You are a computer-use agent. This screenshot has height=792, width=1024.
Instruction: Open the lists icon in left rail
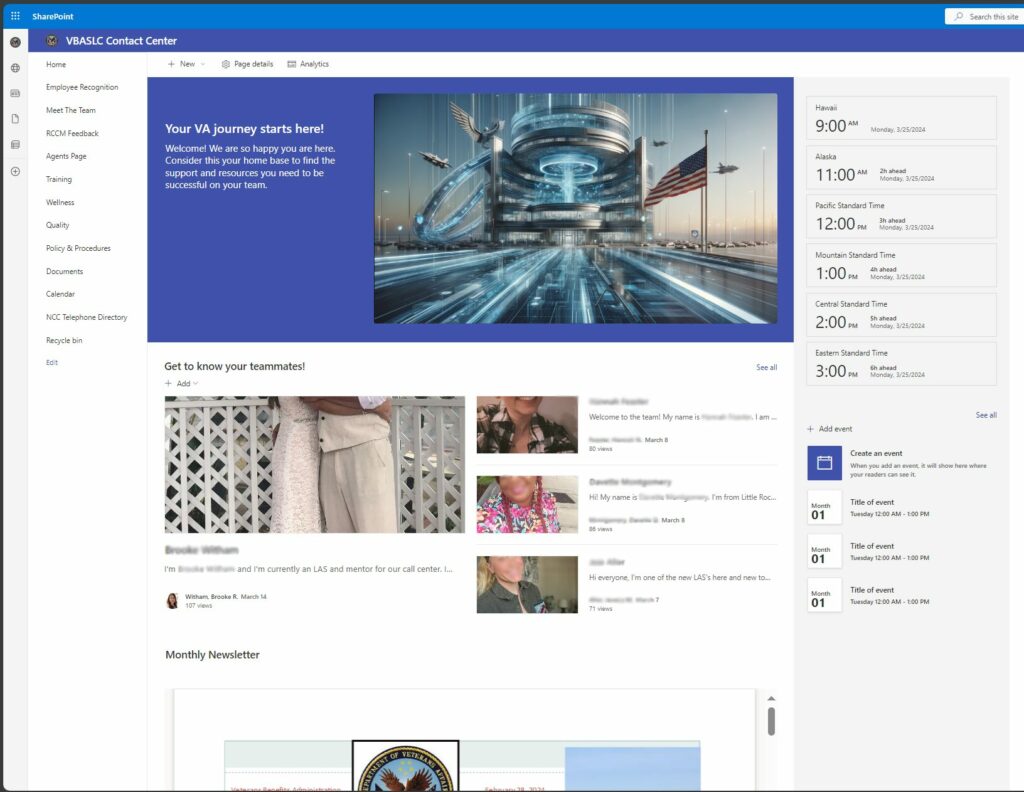15,145
